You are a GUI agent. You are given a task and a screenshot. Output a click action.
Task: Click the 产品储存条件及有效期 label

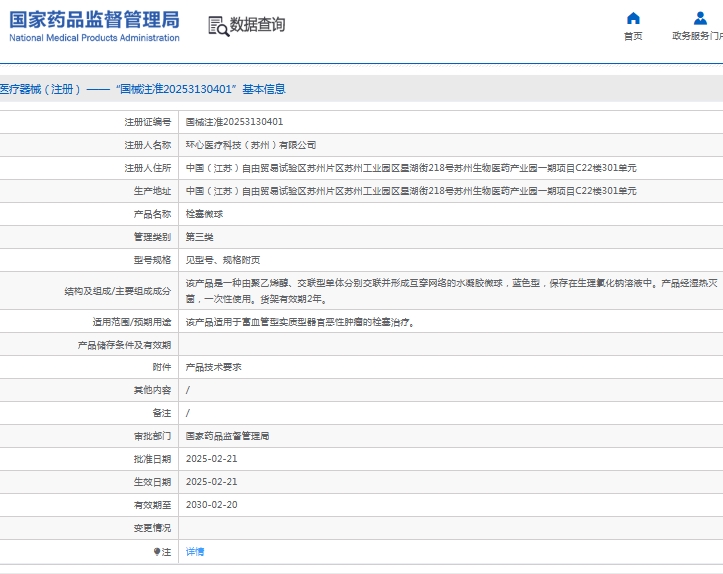point(124,345)
